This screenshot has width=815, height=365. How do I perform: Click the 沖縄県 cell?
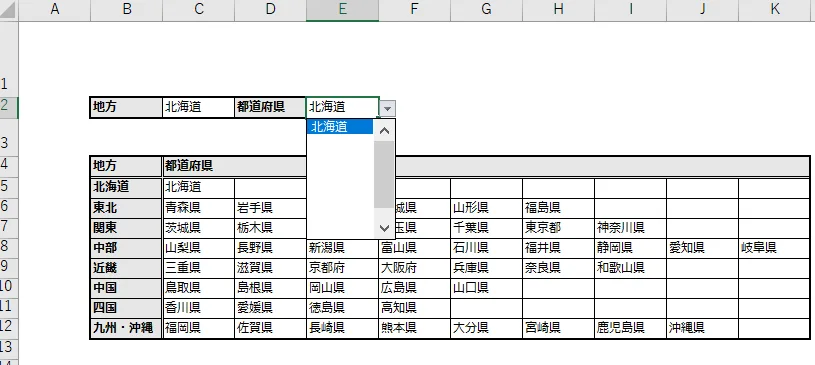tap(702, 328)
